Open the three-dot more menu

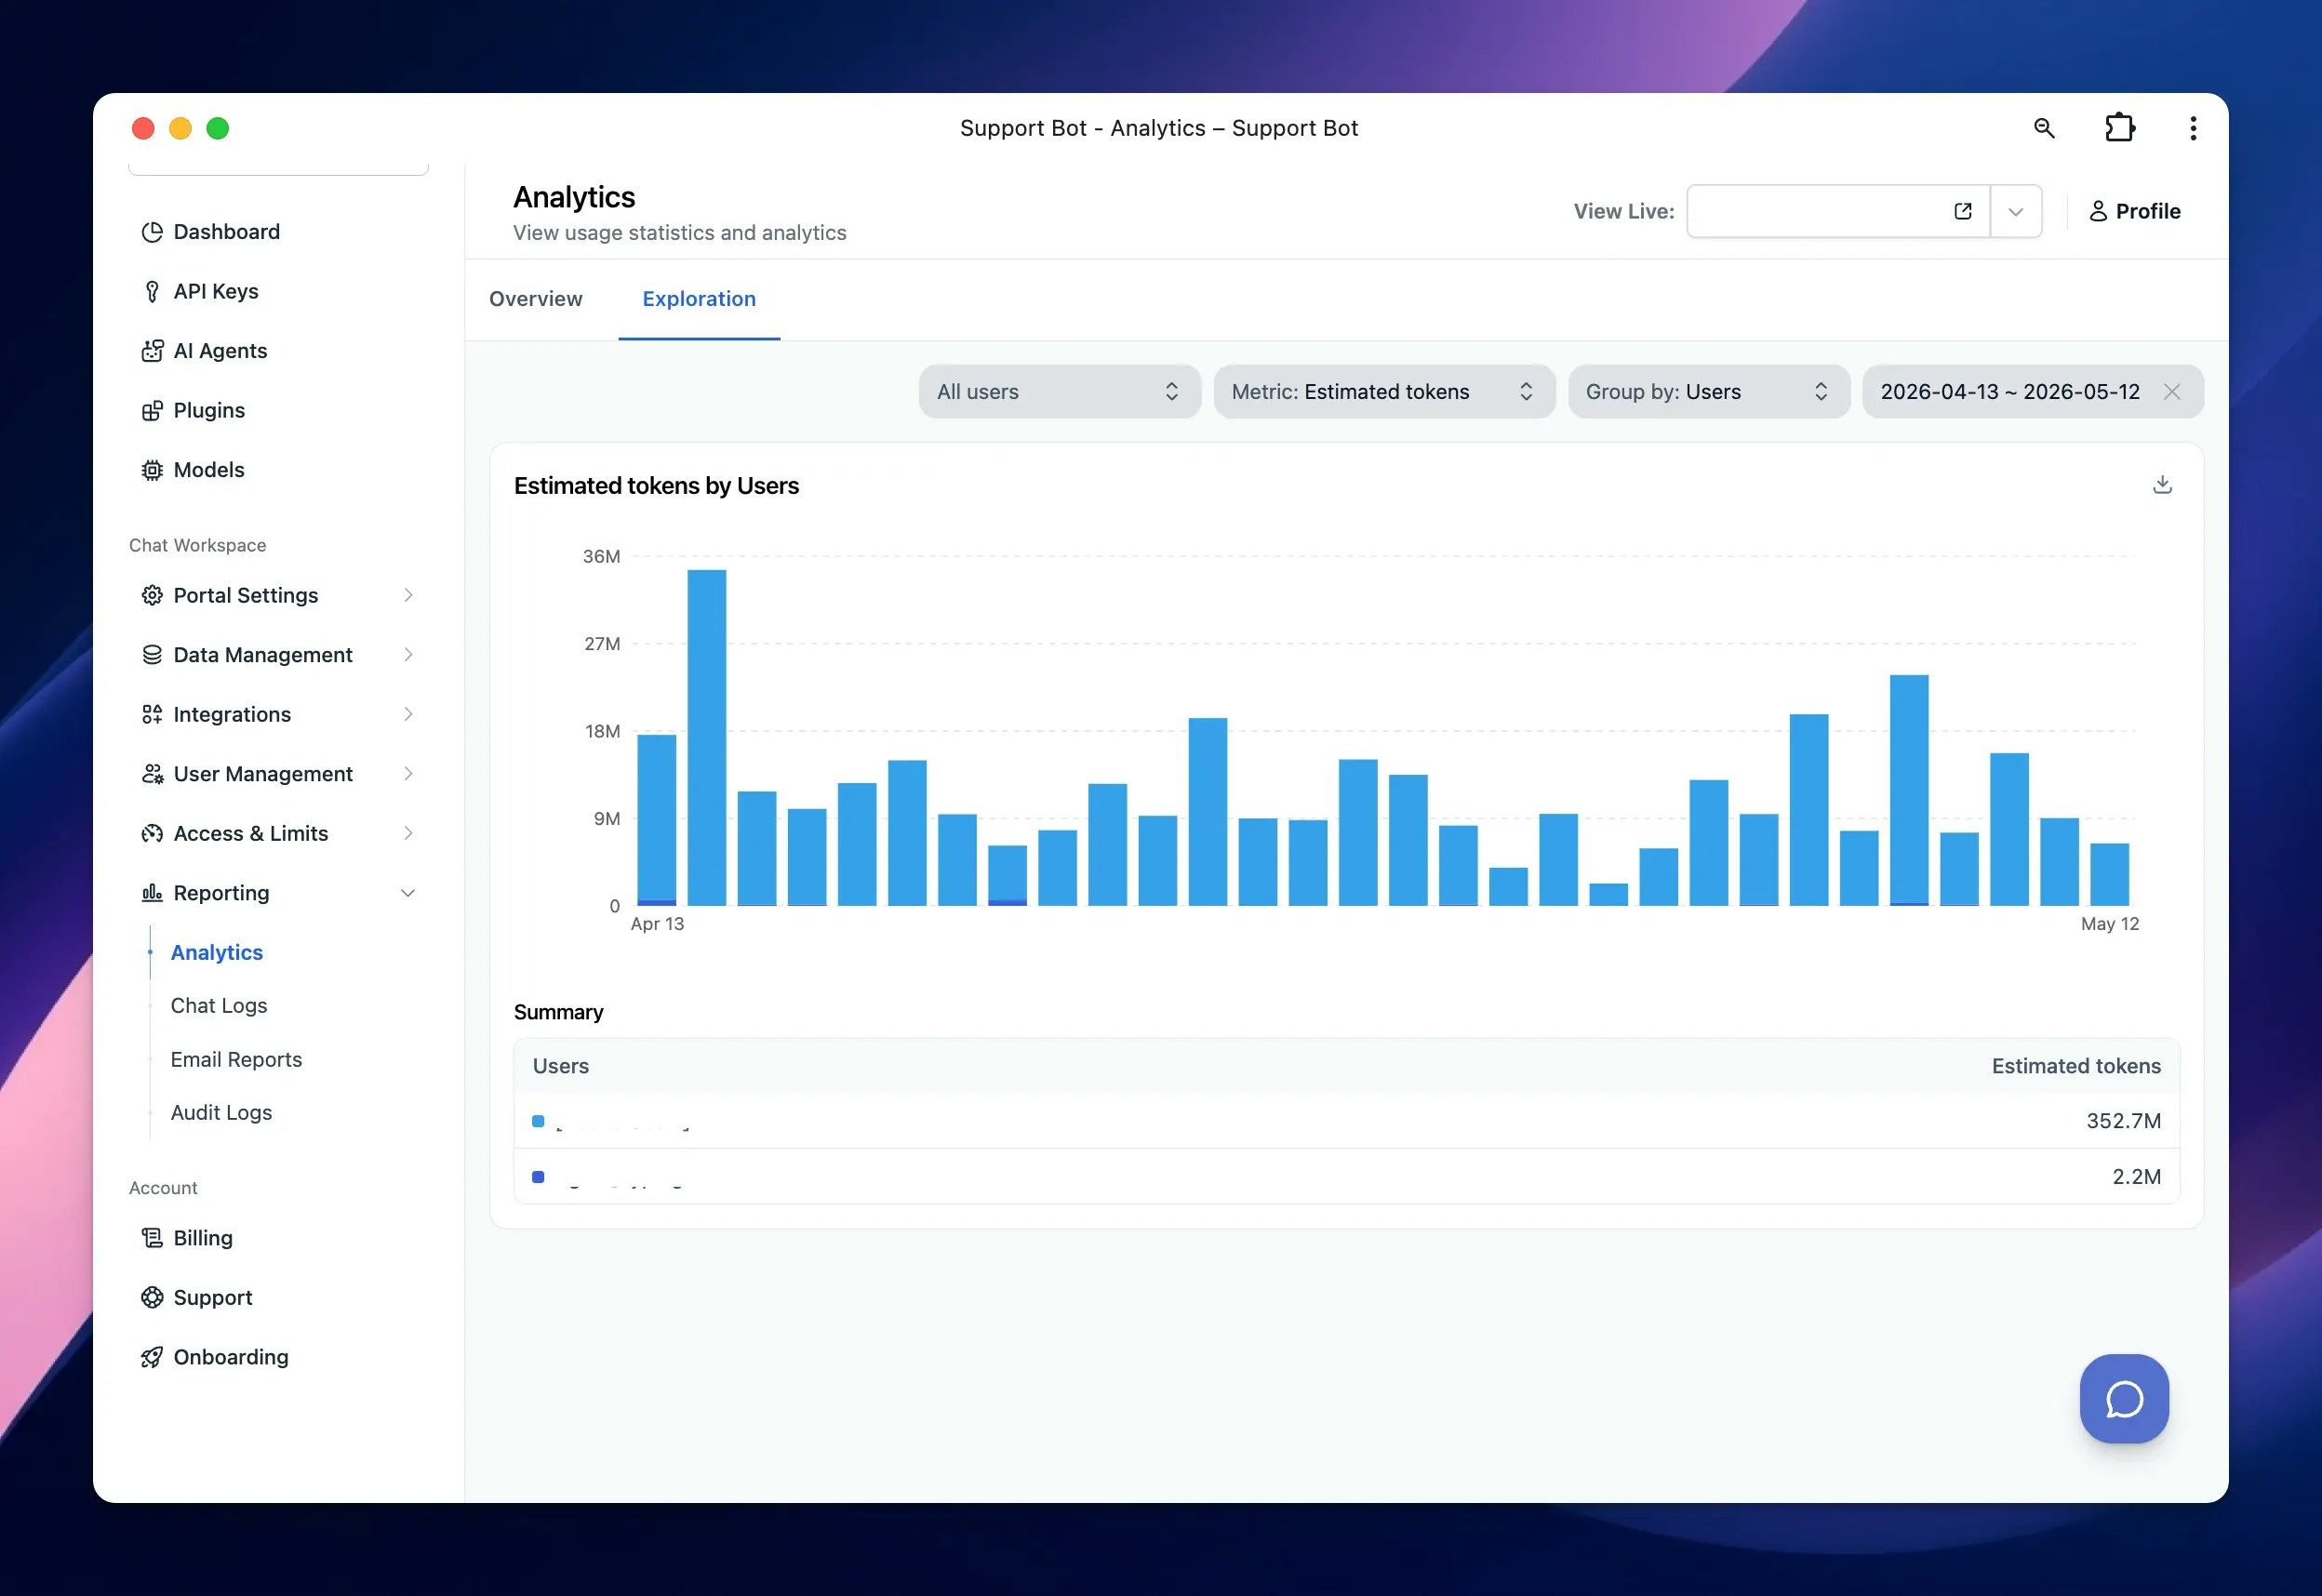[x=2193, y=128]
